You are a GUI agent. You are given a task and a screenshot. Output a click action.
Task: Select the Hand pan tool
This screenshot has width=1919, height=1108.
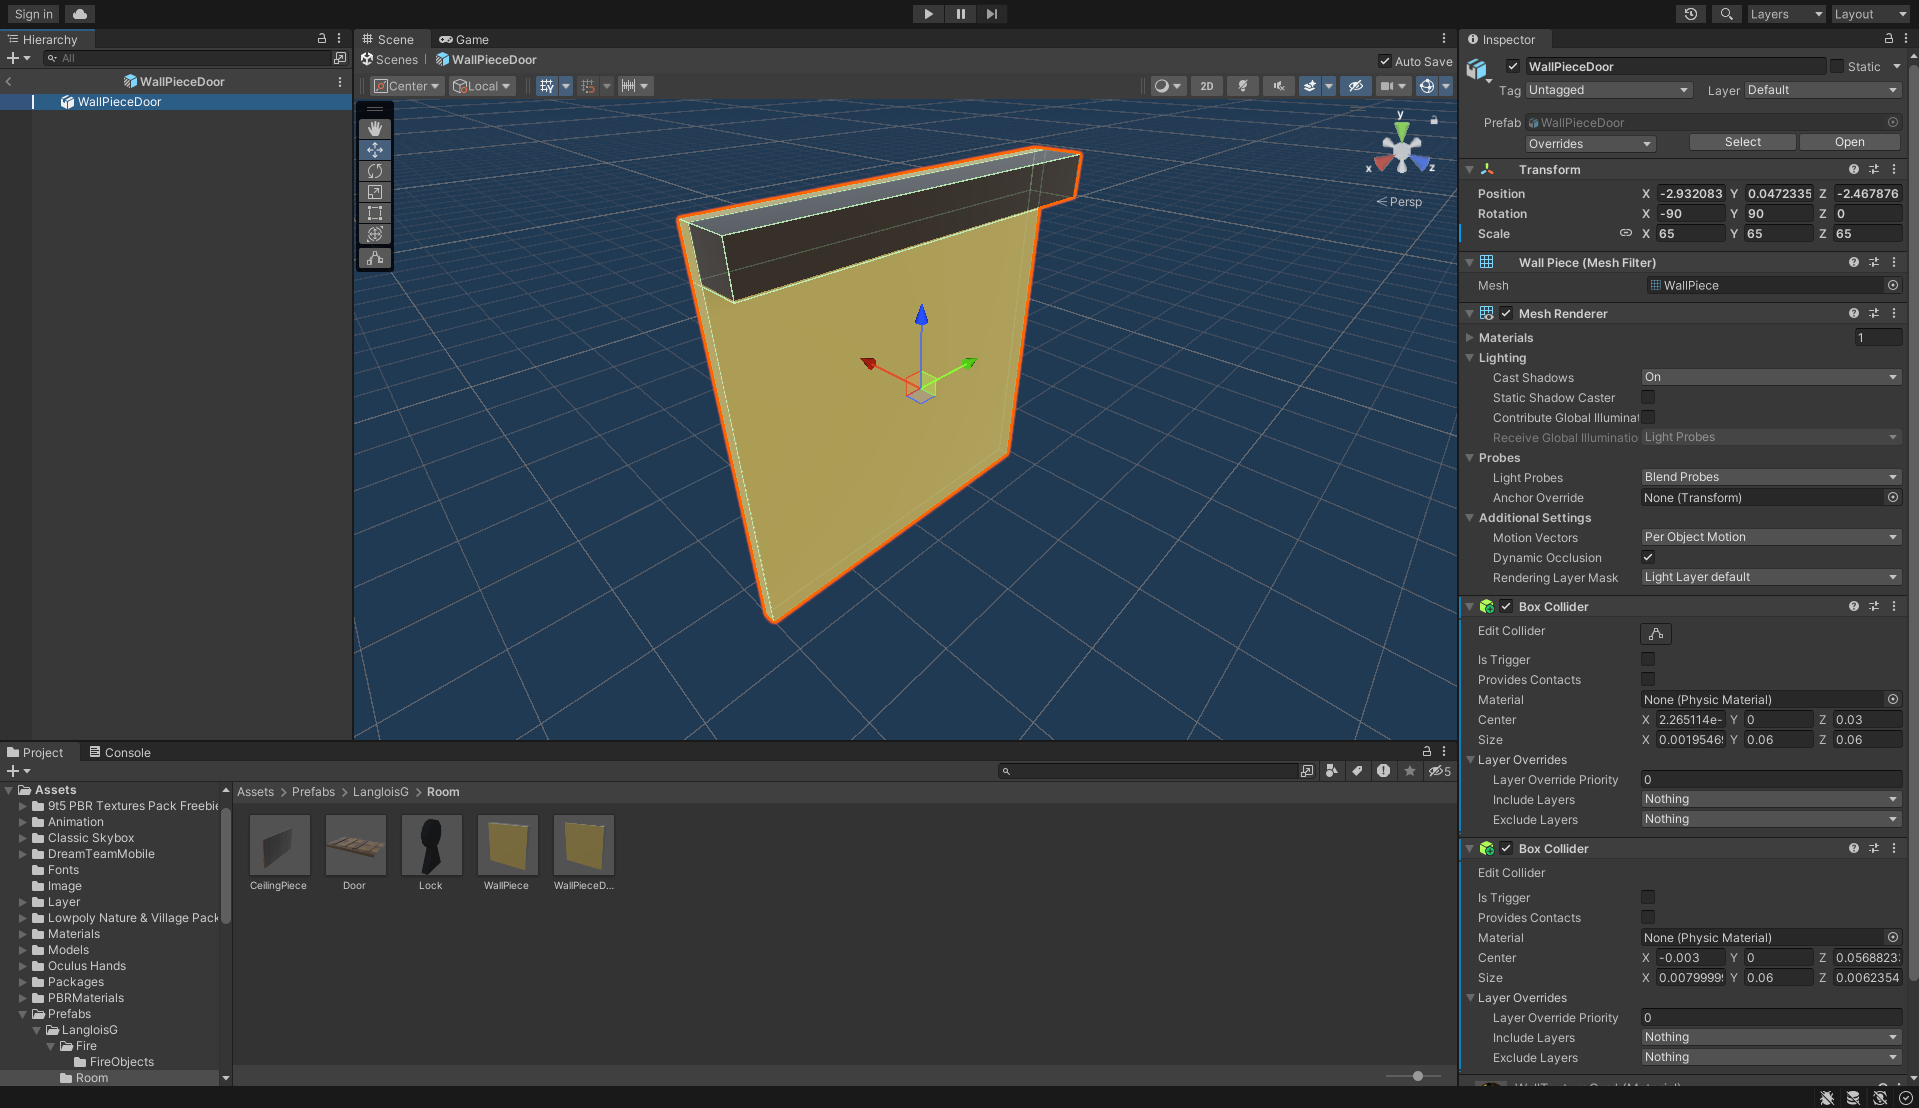(374, 128)
